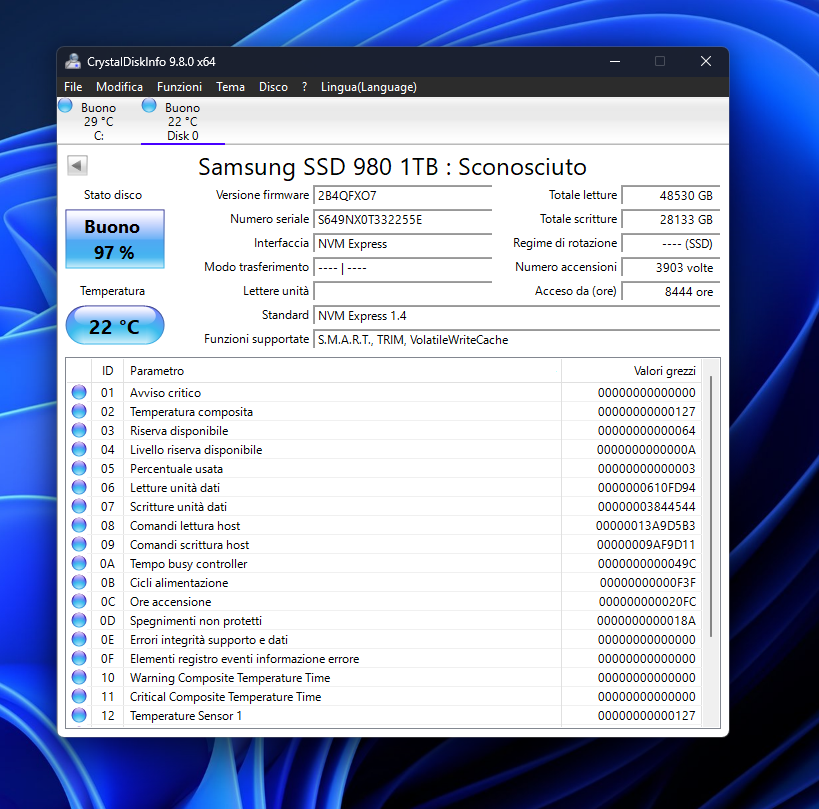The width and height of the screenshot is (819, 809).
Task: Click the status orb for Comandi lettura host
Action: pos(79,525)
